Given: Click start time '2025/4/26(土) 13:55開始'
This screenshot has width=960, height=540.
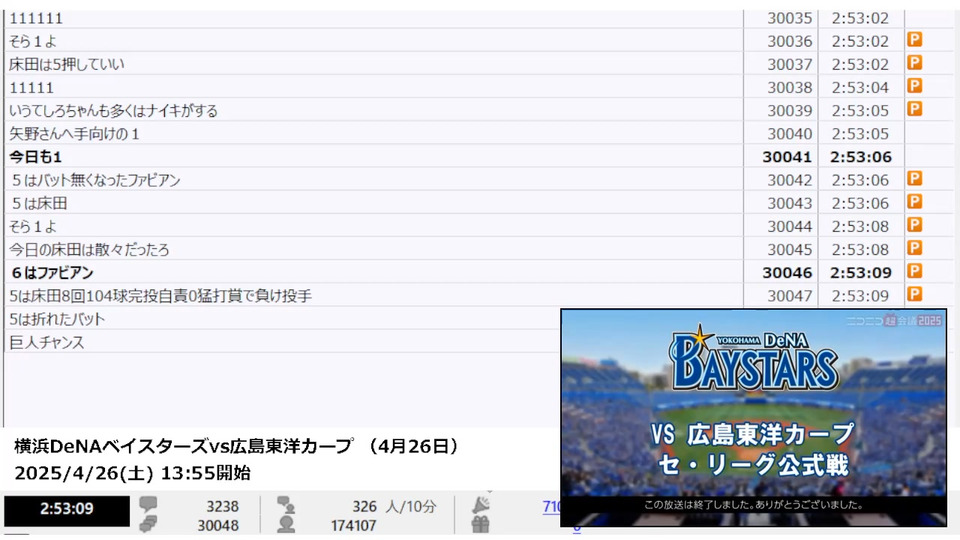Looking at the screenshot, I should tap(132, 473).
